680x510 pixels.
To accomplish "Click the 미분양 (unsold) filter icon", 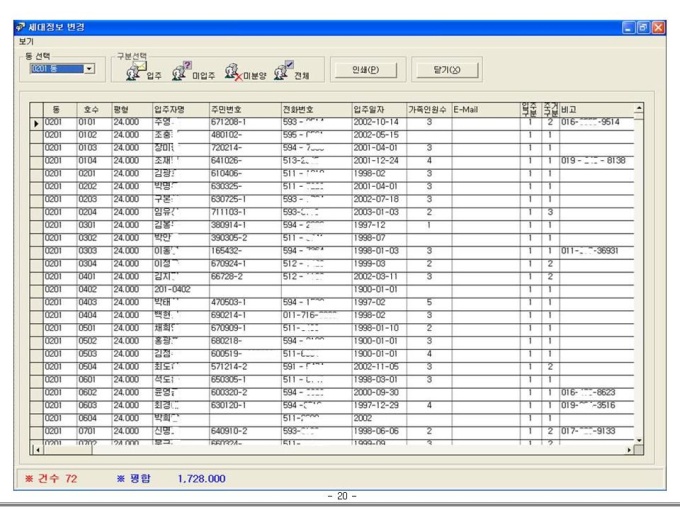I will click(x=234, y=72).
